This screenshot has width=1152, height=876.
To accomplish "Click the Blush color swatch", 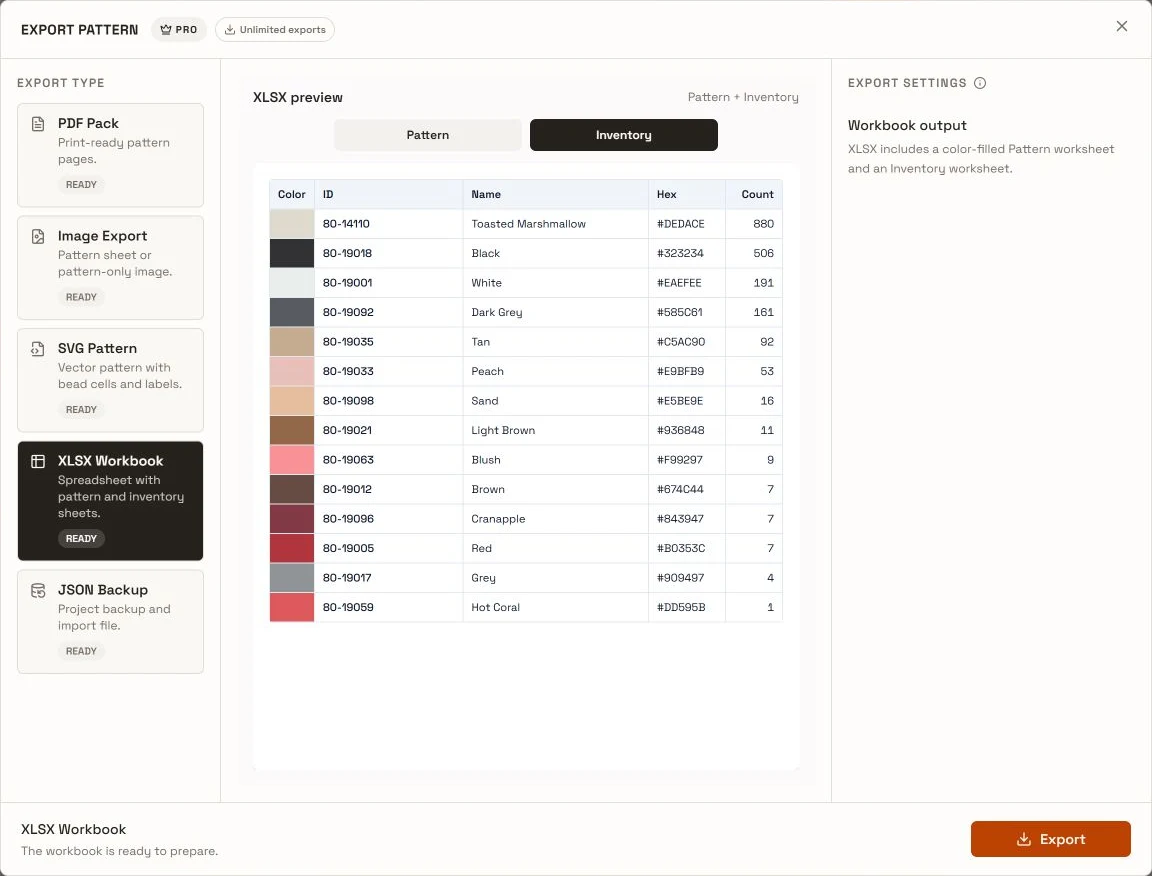I will 292,460.
